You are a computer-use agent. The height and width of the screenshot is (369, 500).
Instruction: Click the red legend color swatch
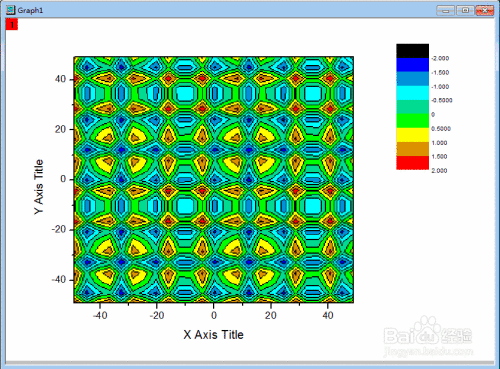[x=412, y=163]
